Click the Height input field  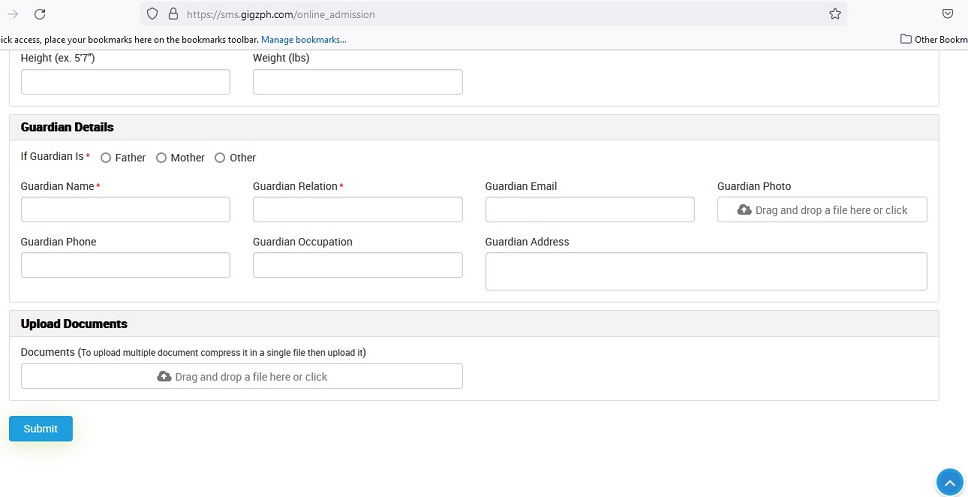125,81
